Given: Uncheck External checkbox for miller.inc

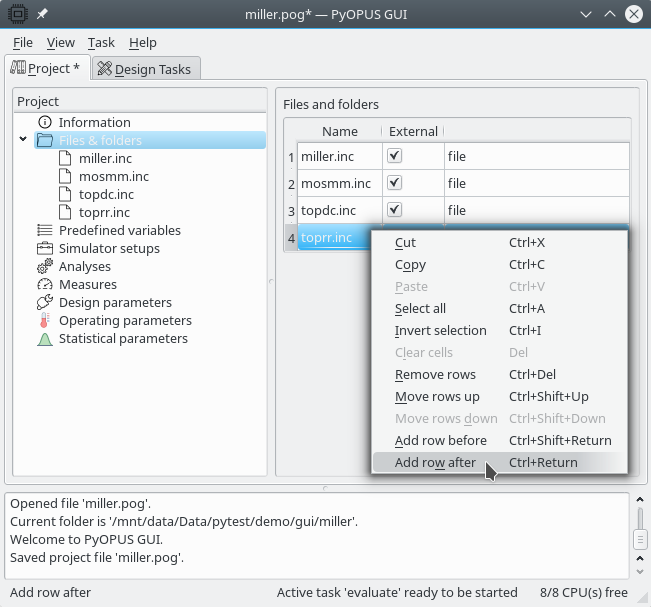Looking at the screenshot, I should point(394,156).
